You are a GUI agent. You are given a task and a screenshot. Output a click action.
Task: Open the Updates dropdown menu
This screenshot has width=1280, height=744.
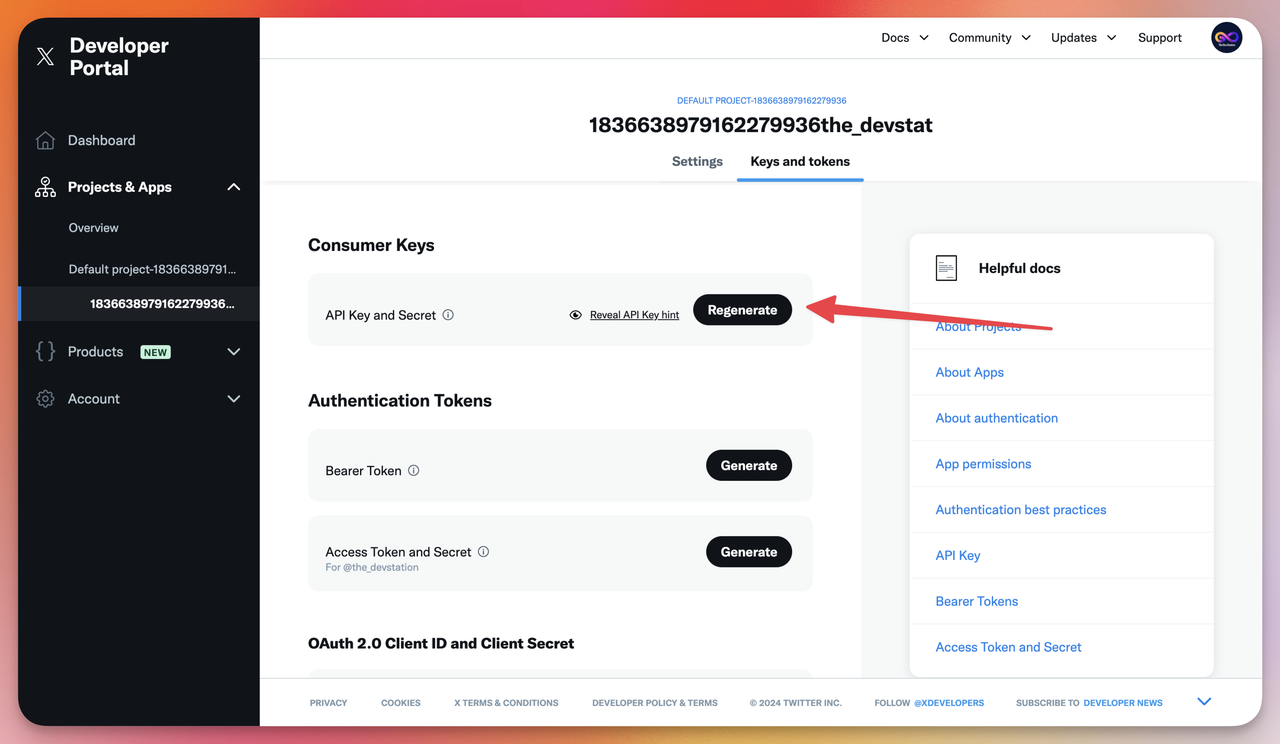(x=1083, y=38)
